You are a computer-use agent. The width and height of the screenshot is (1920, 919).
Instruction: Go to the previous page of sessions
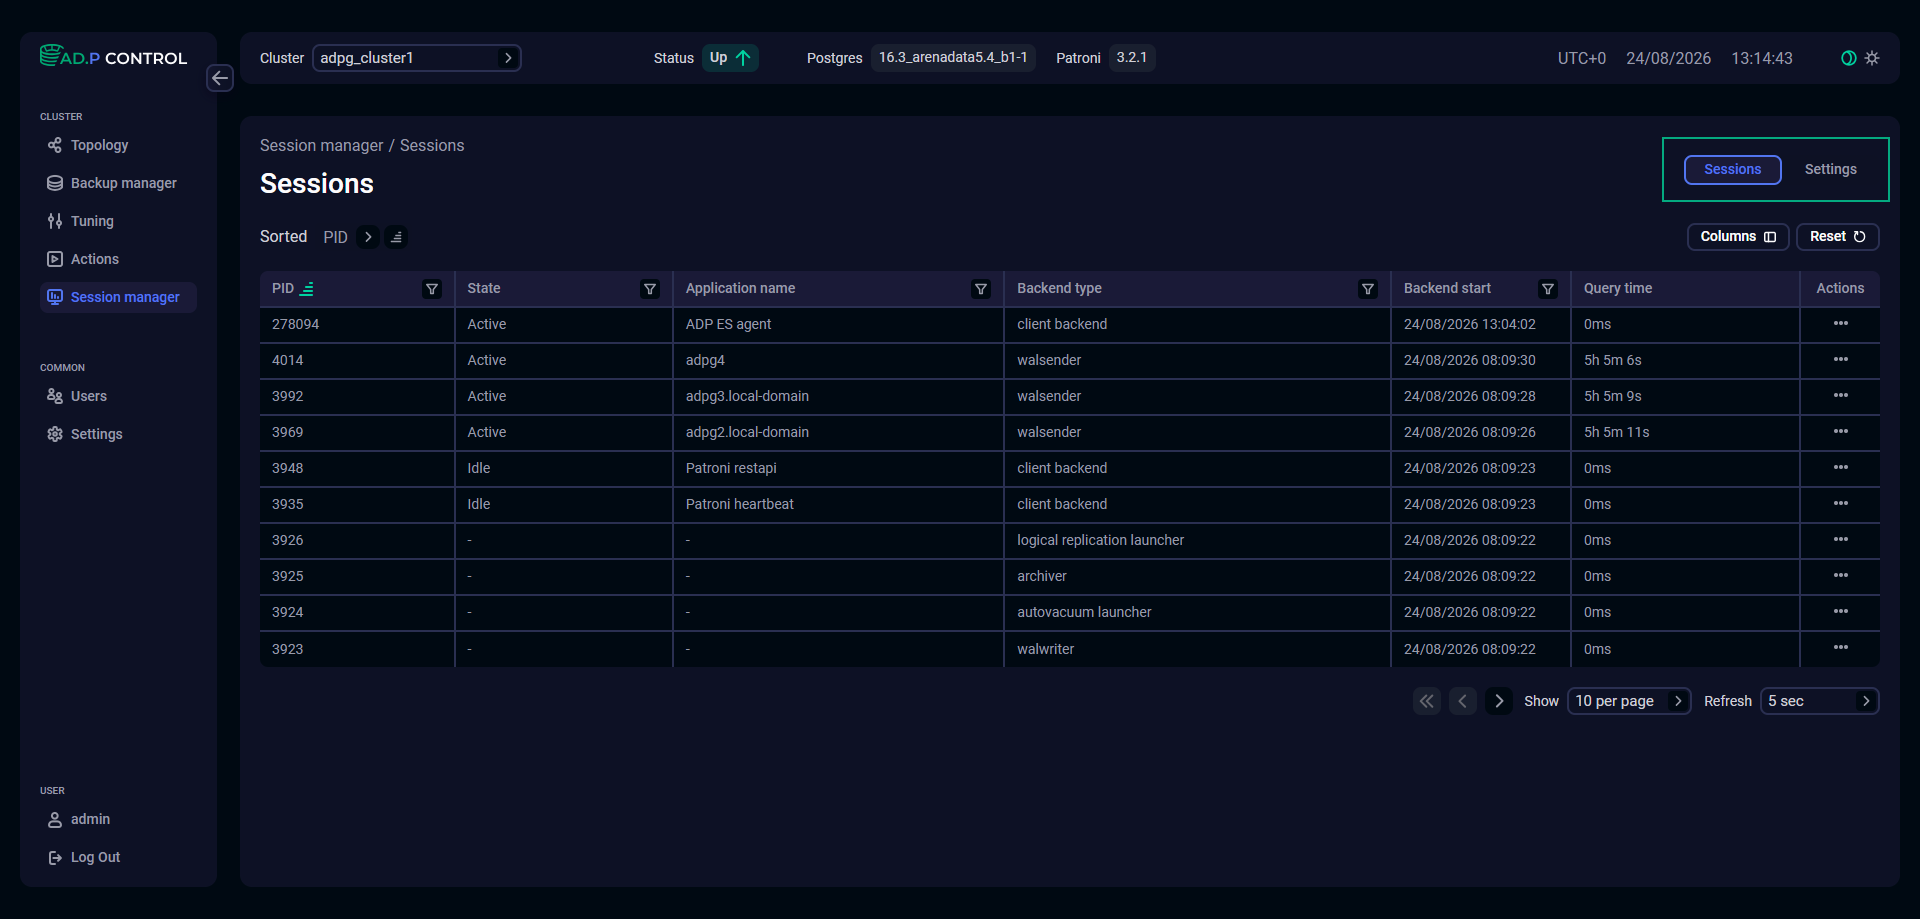pyautogui.click(x=1463, y=701)
